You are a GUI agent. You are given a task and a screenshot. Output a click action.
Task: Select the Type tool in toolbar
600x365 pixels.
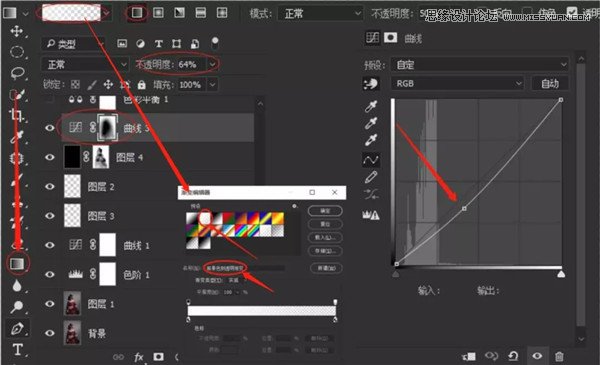point(17,349)
